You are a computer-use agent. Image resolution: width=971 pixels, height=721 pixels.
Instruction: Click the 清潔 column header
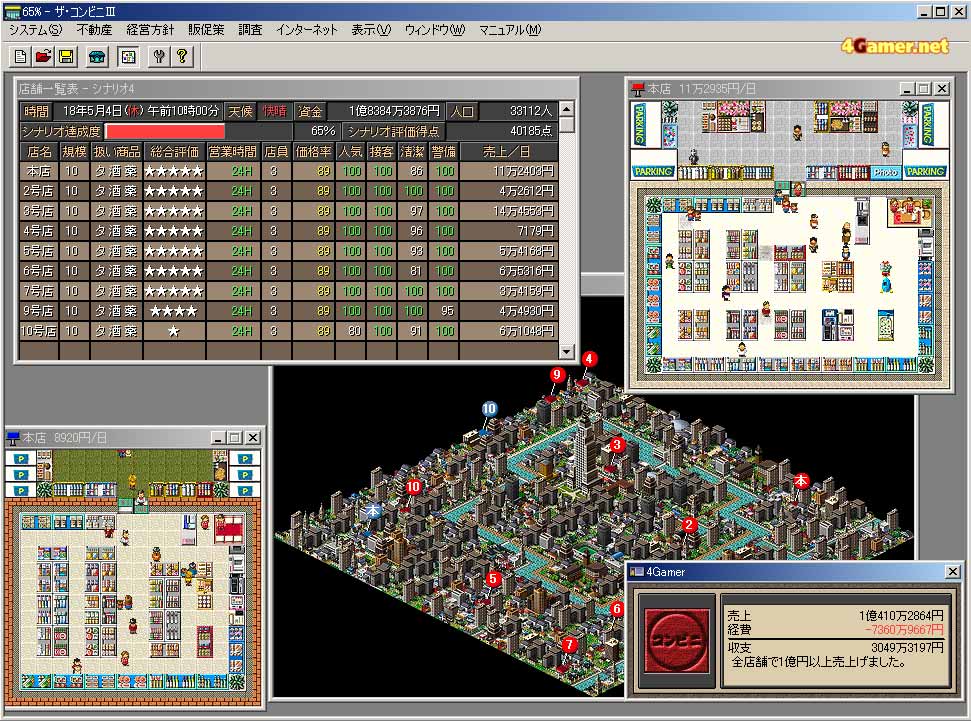coord(412,151)
